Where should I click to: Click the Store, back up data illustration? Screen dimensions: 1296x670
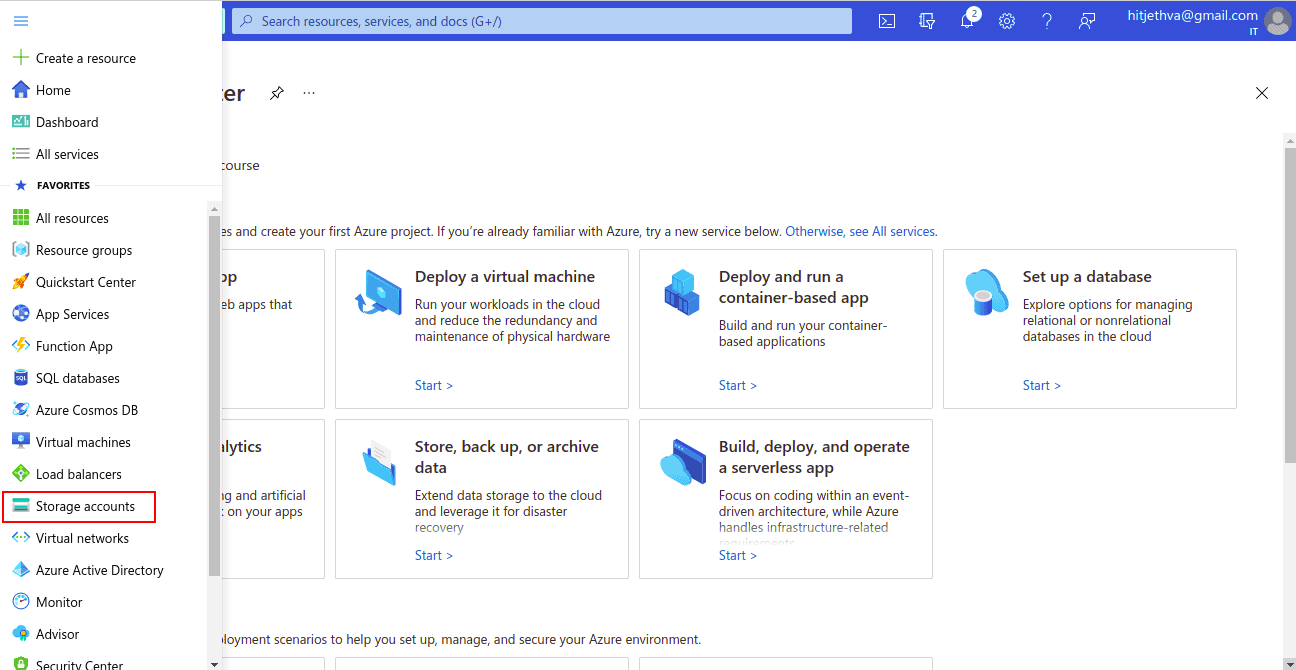(378, 462)
